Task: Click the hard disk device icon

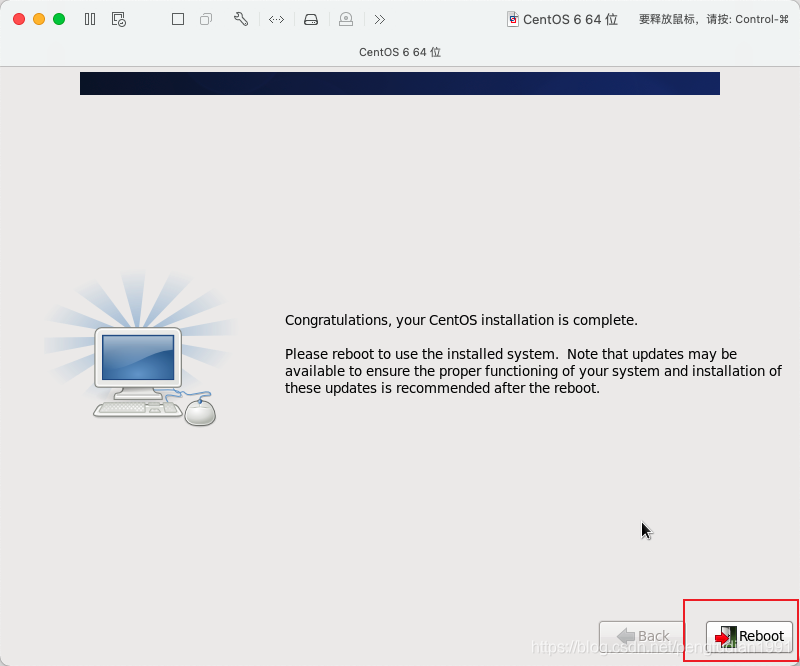Action: (x=311, y=19)
